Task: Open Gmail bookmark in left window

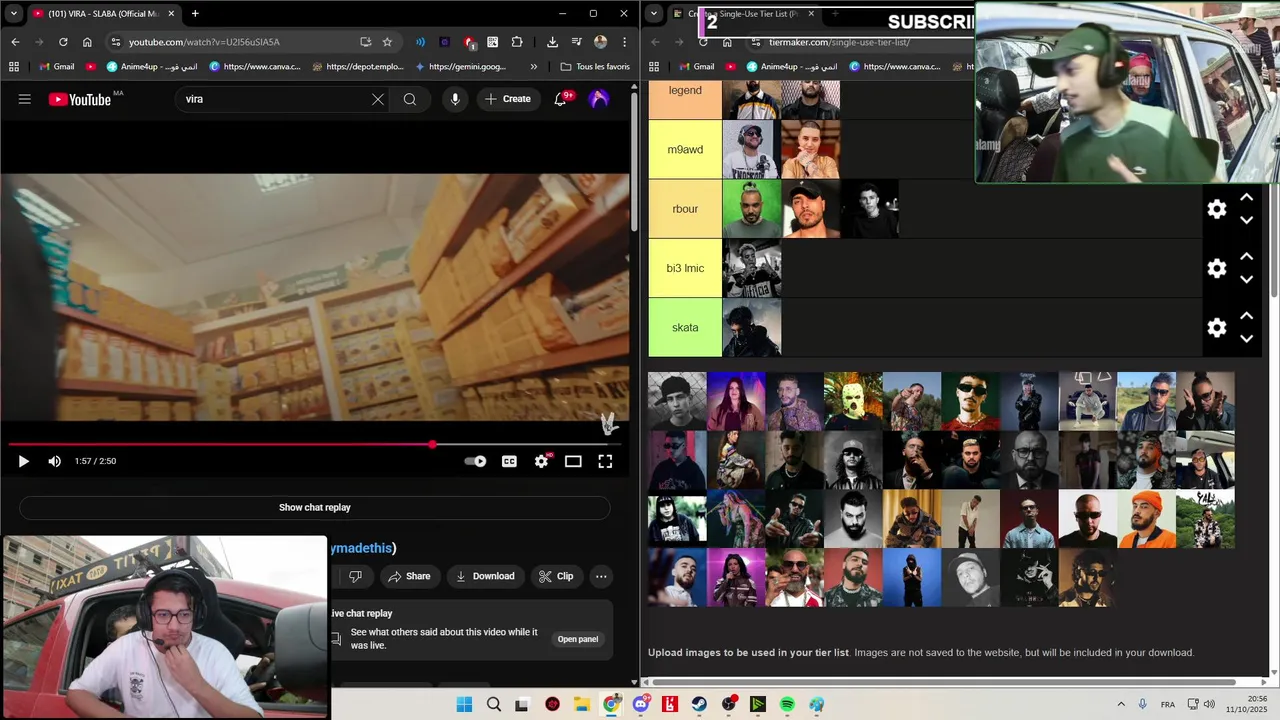Action: [x=55, y=67]
